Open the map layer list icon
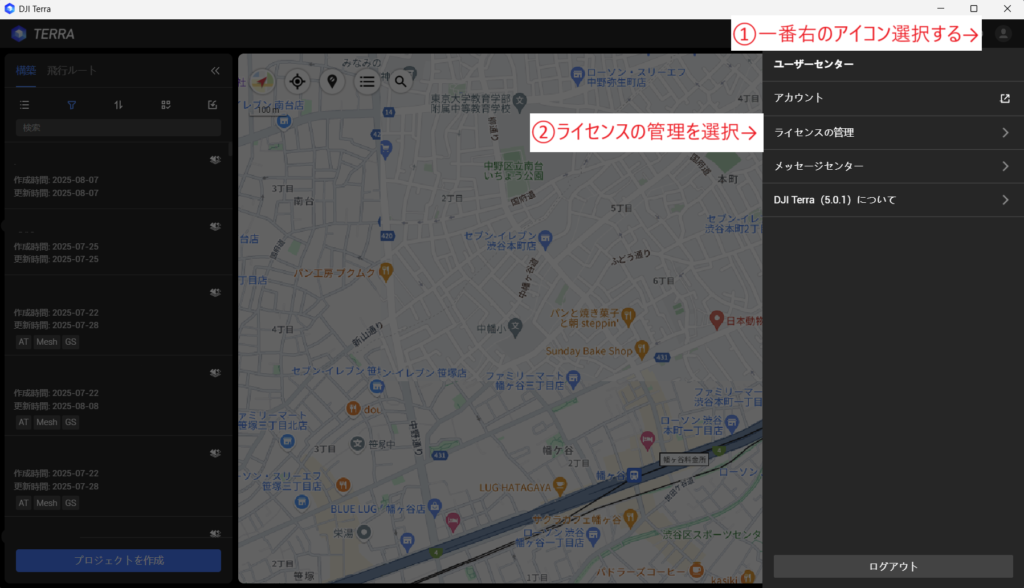This screenshot has width=1024, height=588. [x=367, y=81]
